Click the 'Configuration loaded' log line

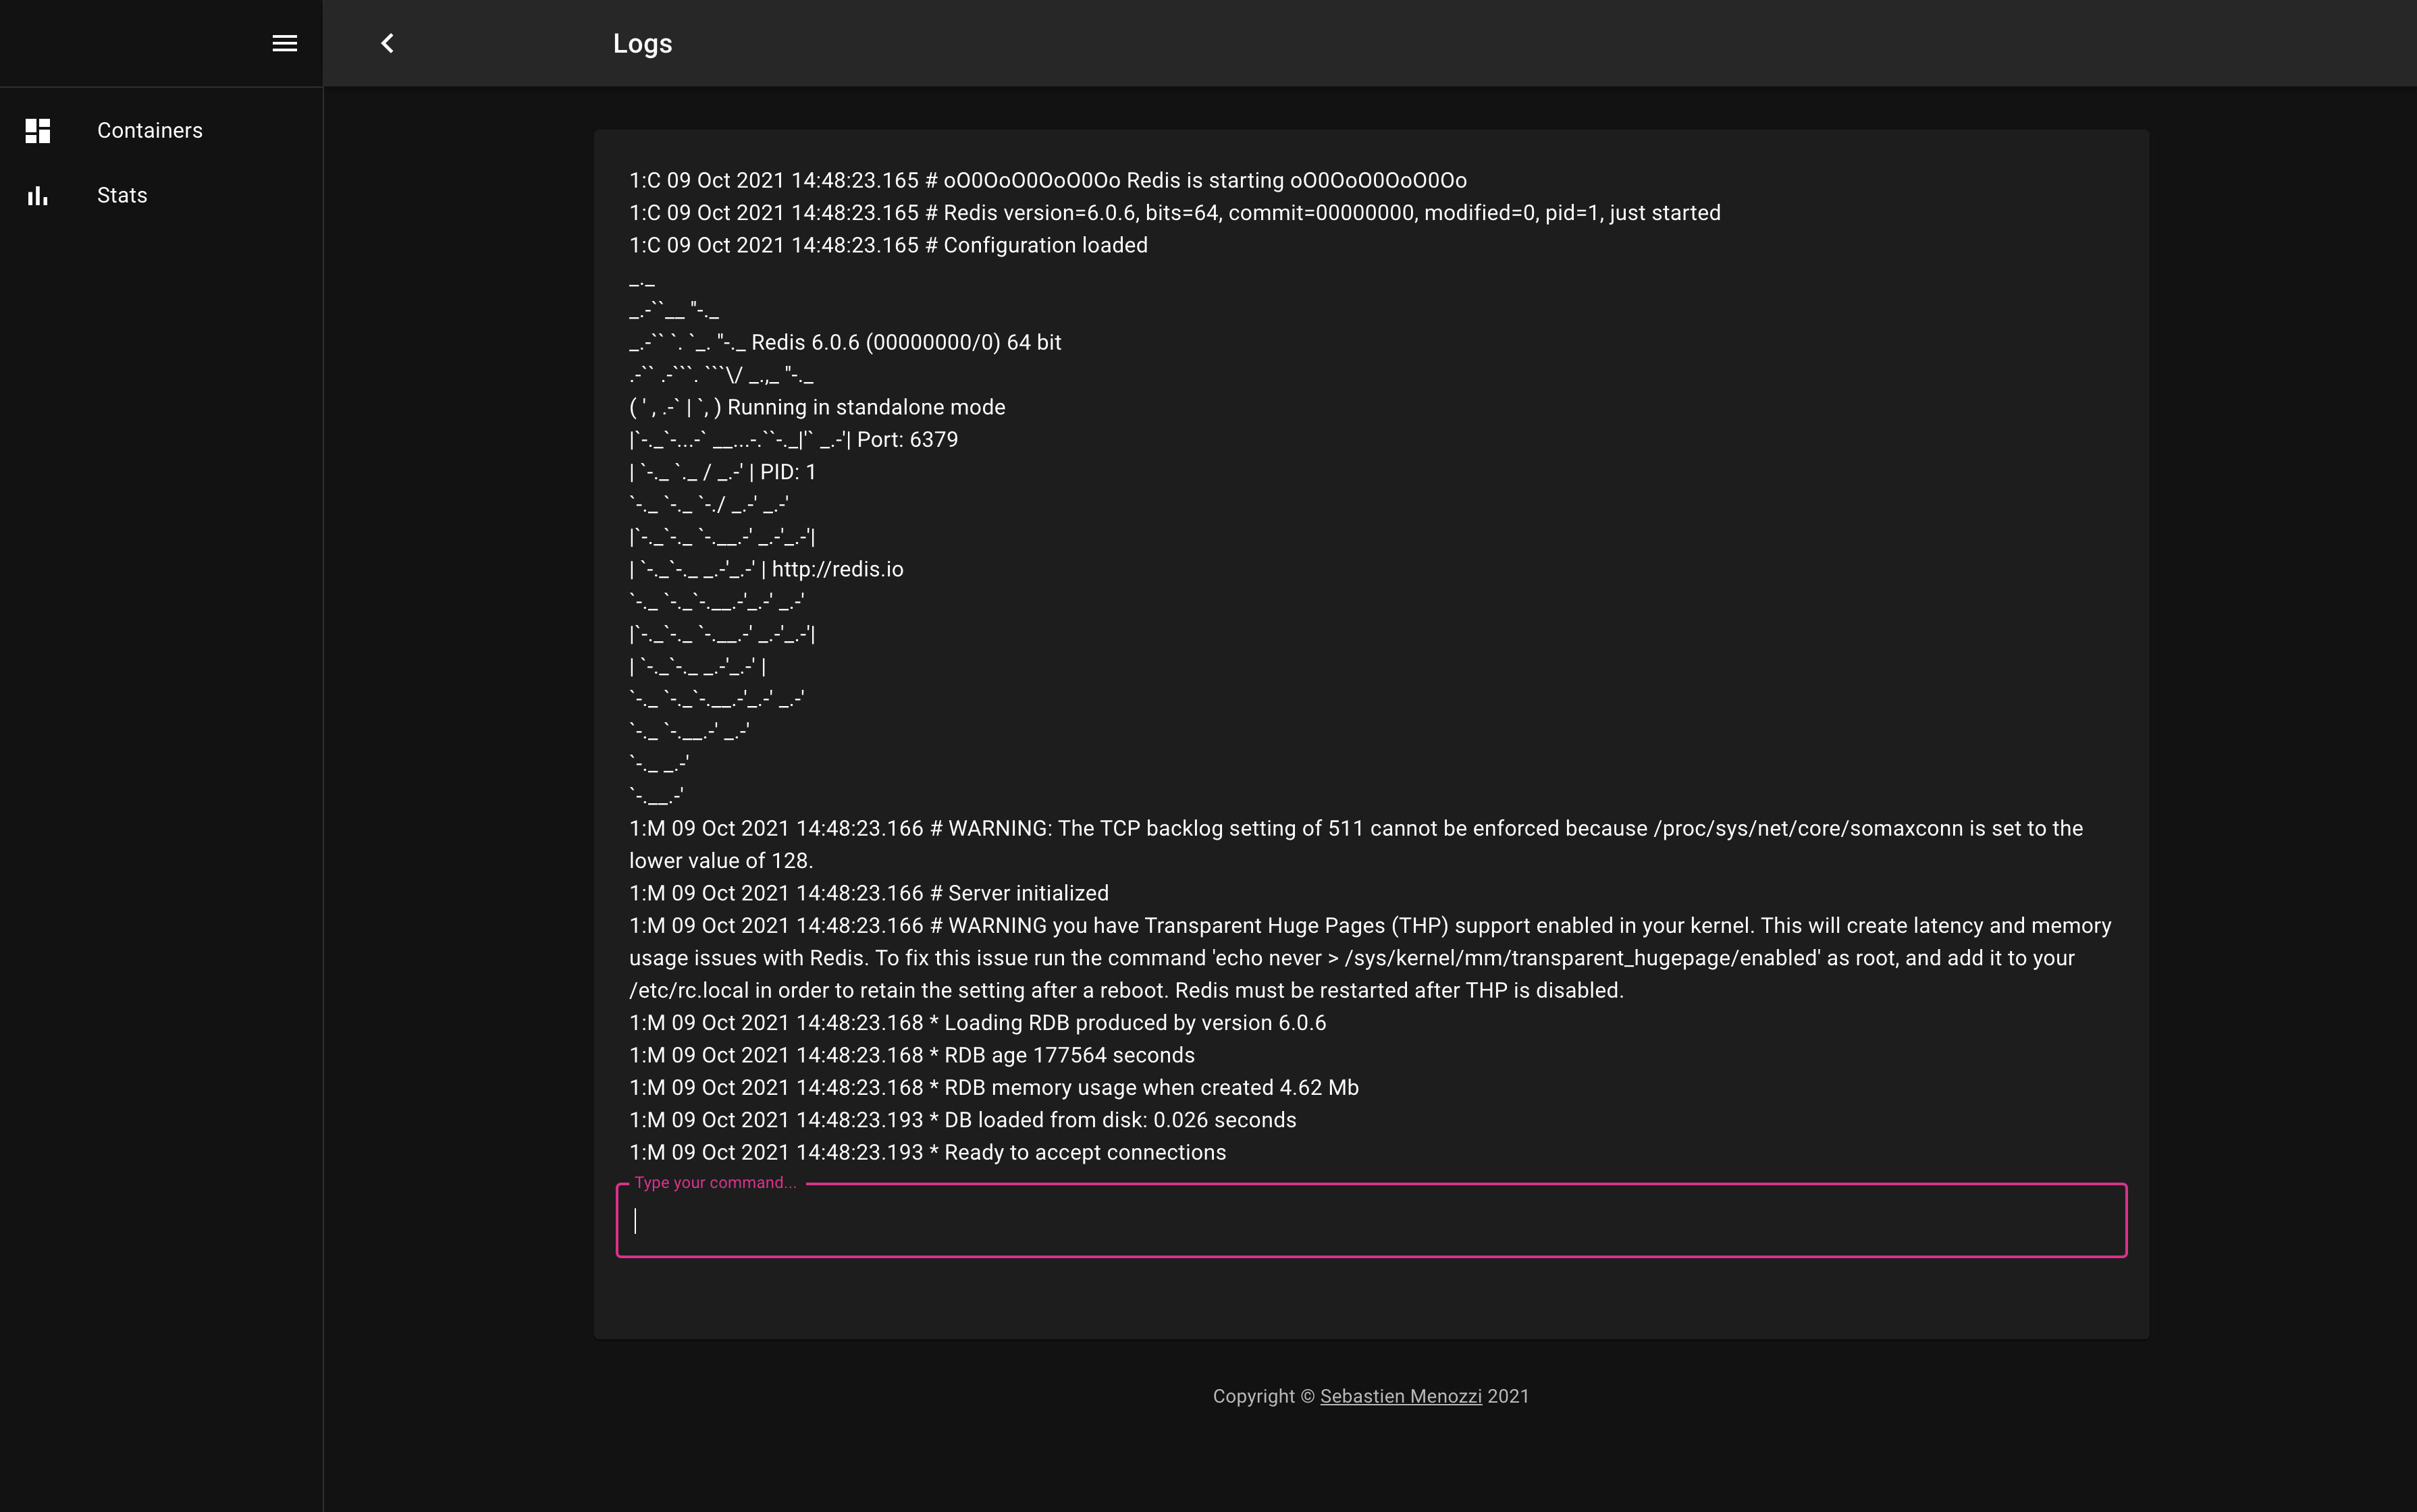(x=888, y=246)
